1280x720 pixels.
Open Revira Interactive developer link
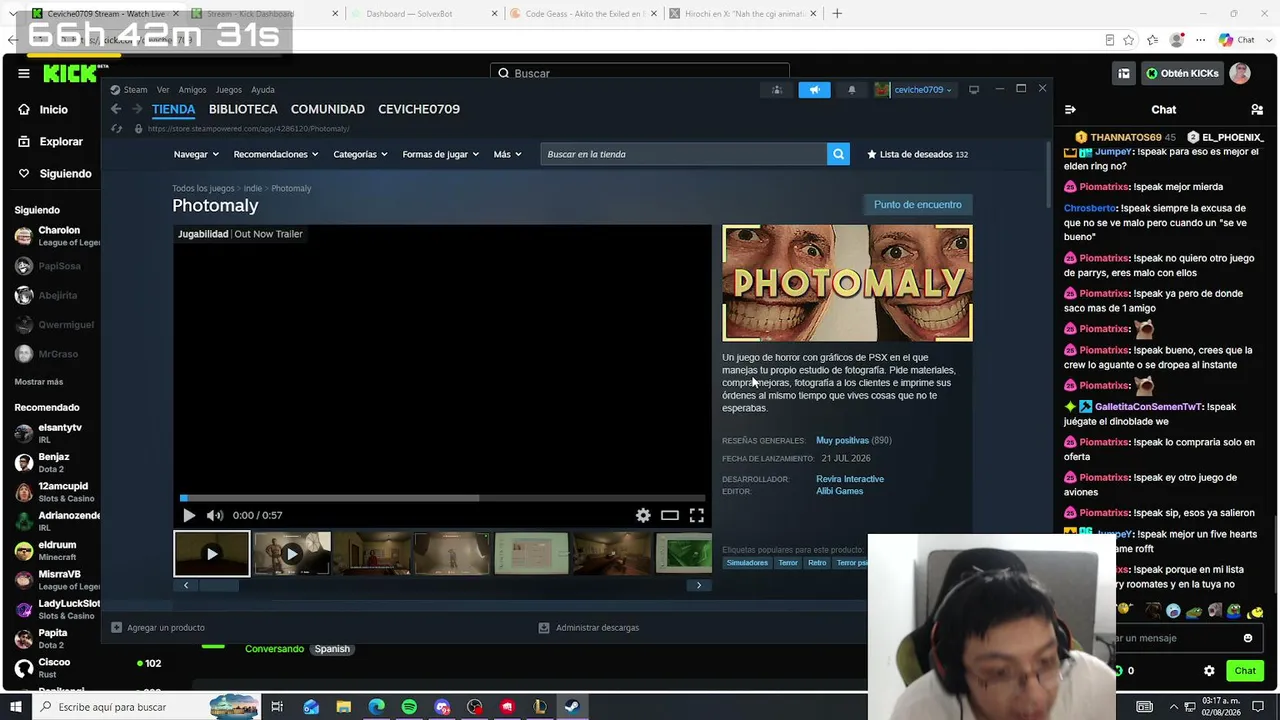tap(850, 479)
